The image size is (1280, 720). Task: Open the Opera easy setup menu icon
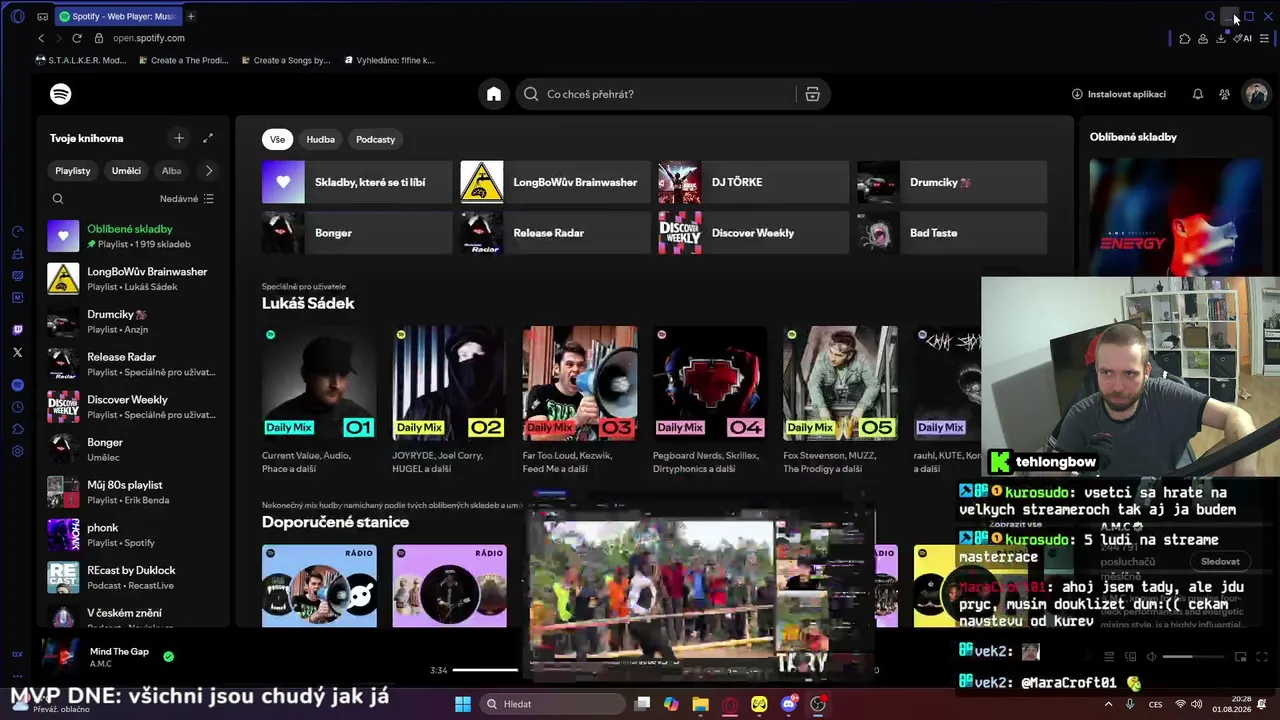(x=1264, y=38)
